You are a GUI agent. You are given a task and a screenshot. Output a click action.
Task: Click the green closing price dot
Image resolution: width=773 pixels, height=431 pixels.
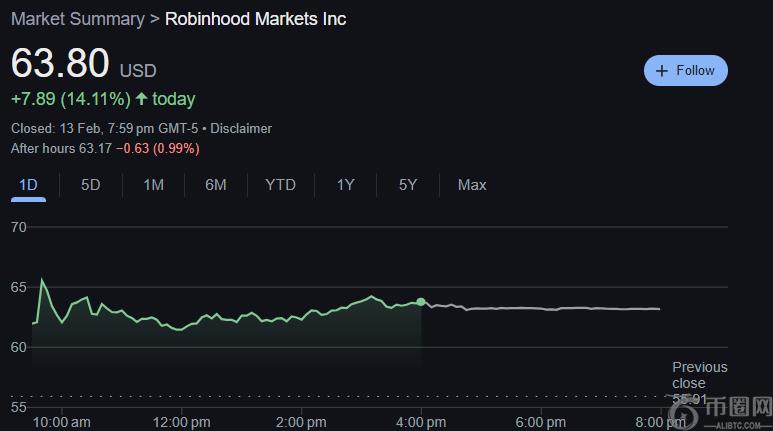click(421, 301)
